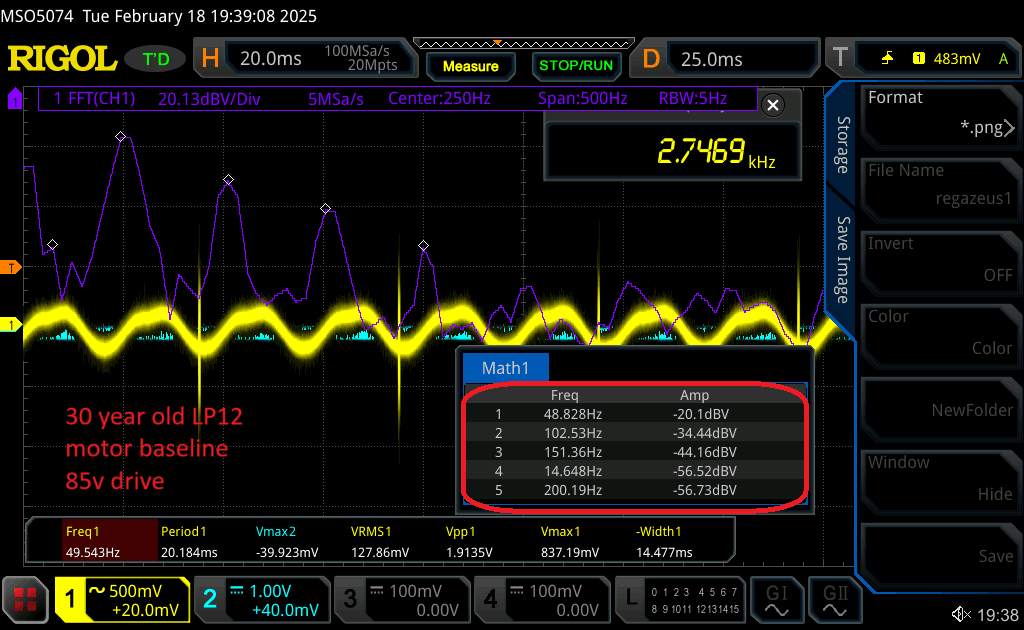Click the speaker sound icon
Image resolution: width=1024 pixels, height=630 pixels.
tap(961, 613)
